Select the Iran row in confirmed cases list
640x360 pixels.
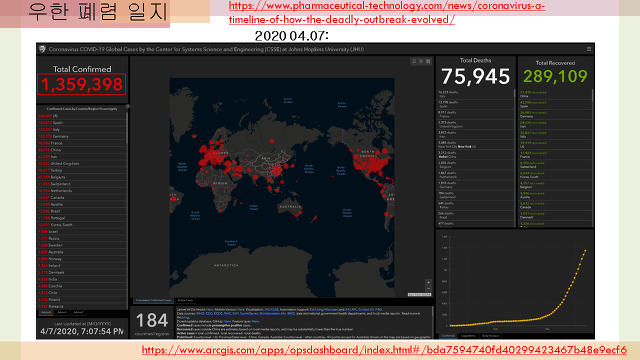click(82, 157)
